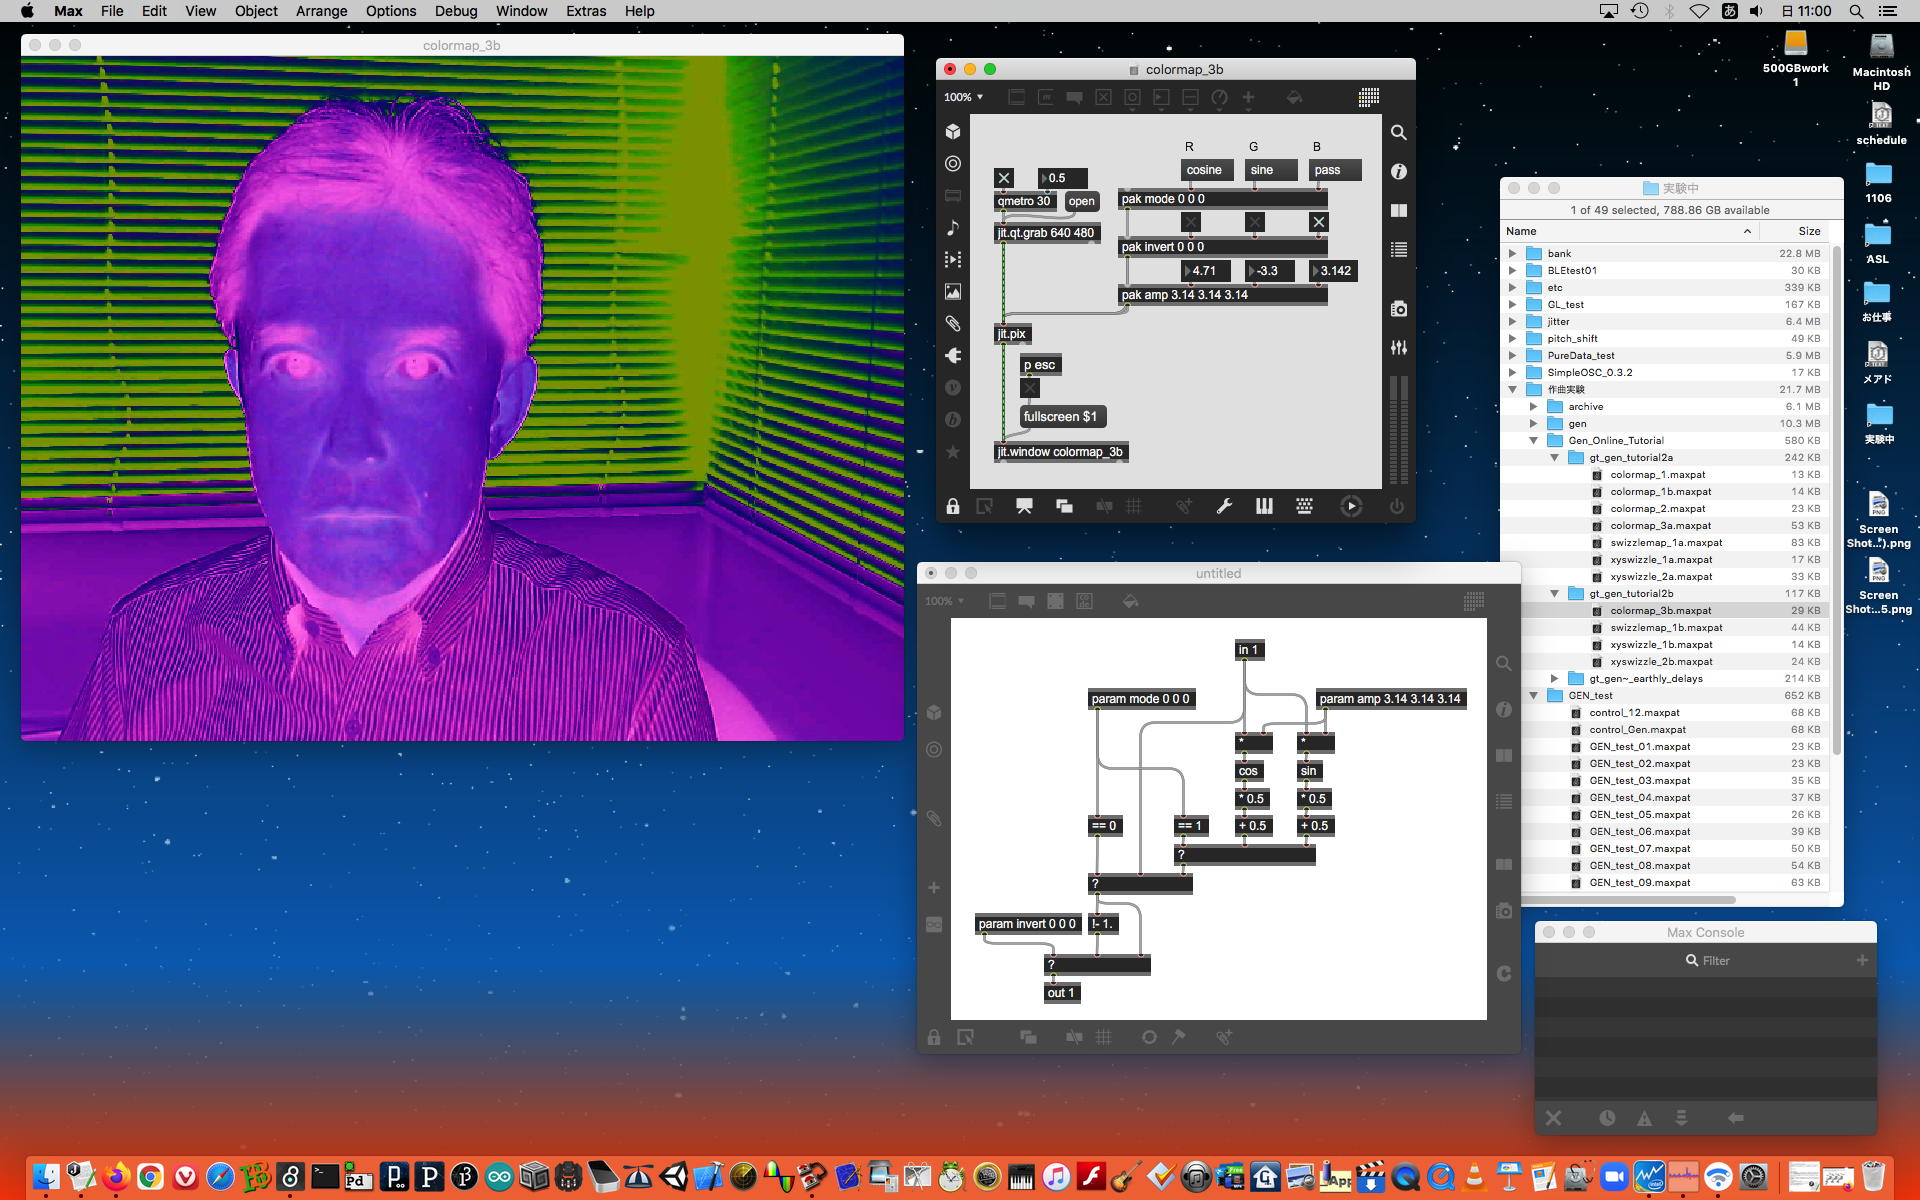1920x1200 pixels.
Task: Open the Arrange menu
Action: pyautogui.click(x=321, y=11)
